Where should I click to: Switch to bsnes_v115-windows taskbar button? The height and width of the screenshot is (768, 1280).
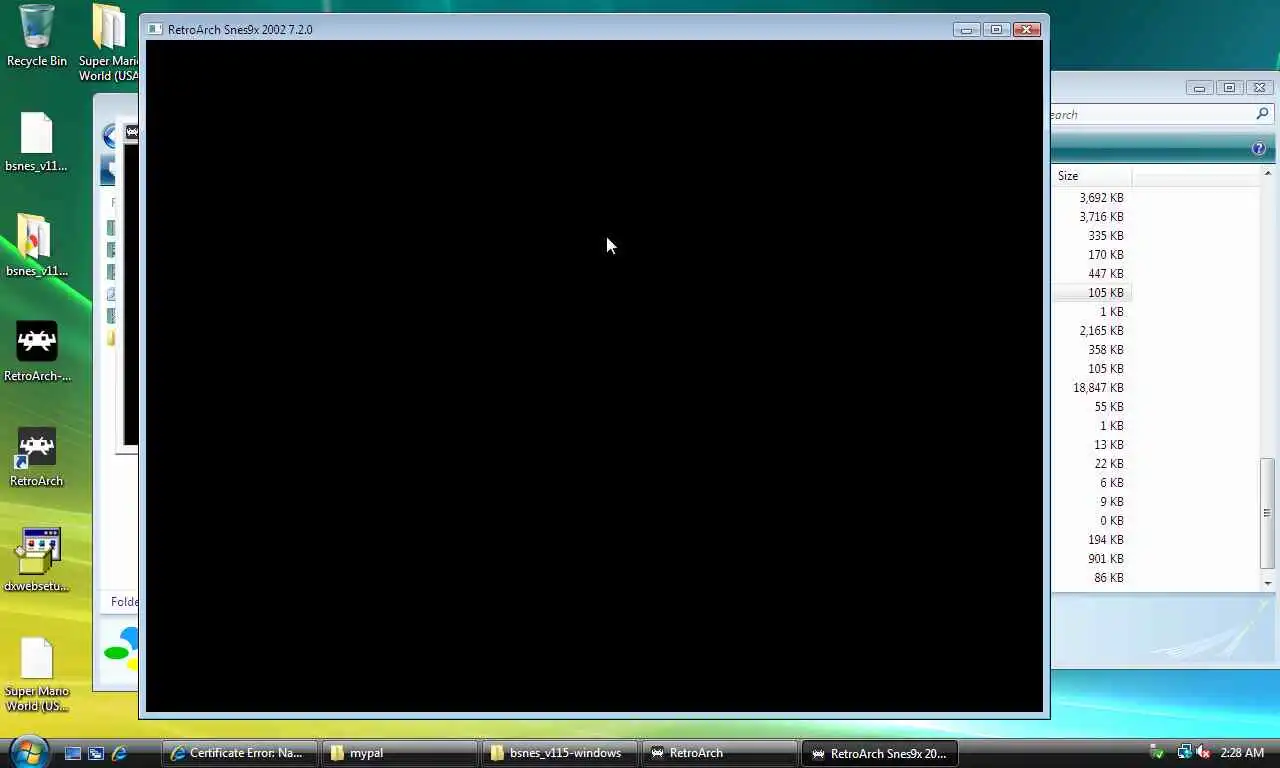point(559,753)
